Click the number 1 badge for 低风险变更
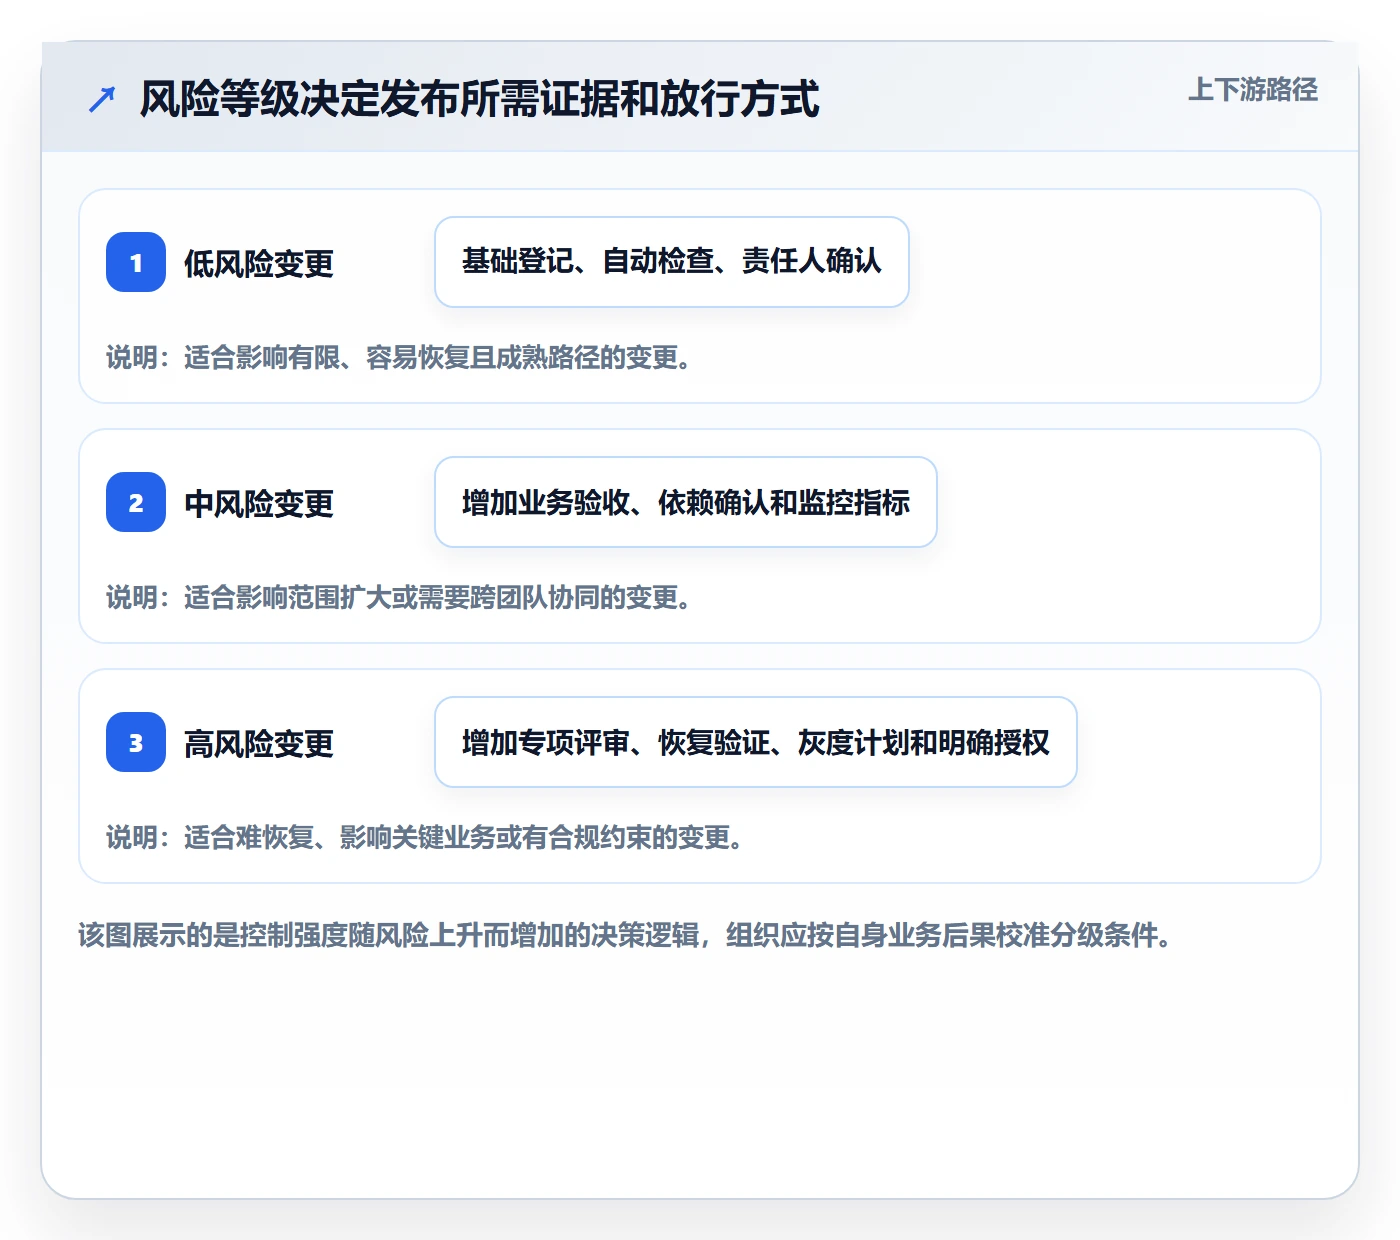Image resolution: width=1400 pixels, height=1240 pixels. tap(136, 262)
